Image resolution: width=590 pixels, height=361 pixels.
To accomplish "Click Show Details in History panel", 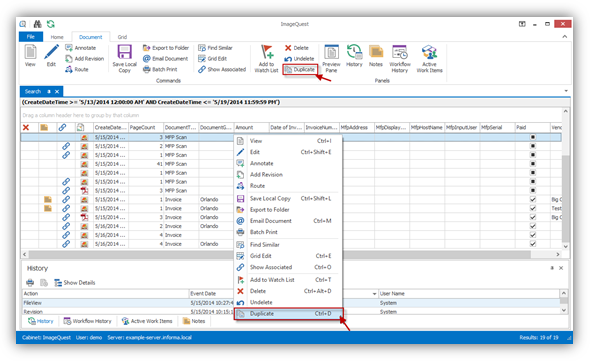I will click(x=75, y=282).
